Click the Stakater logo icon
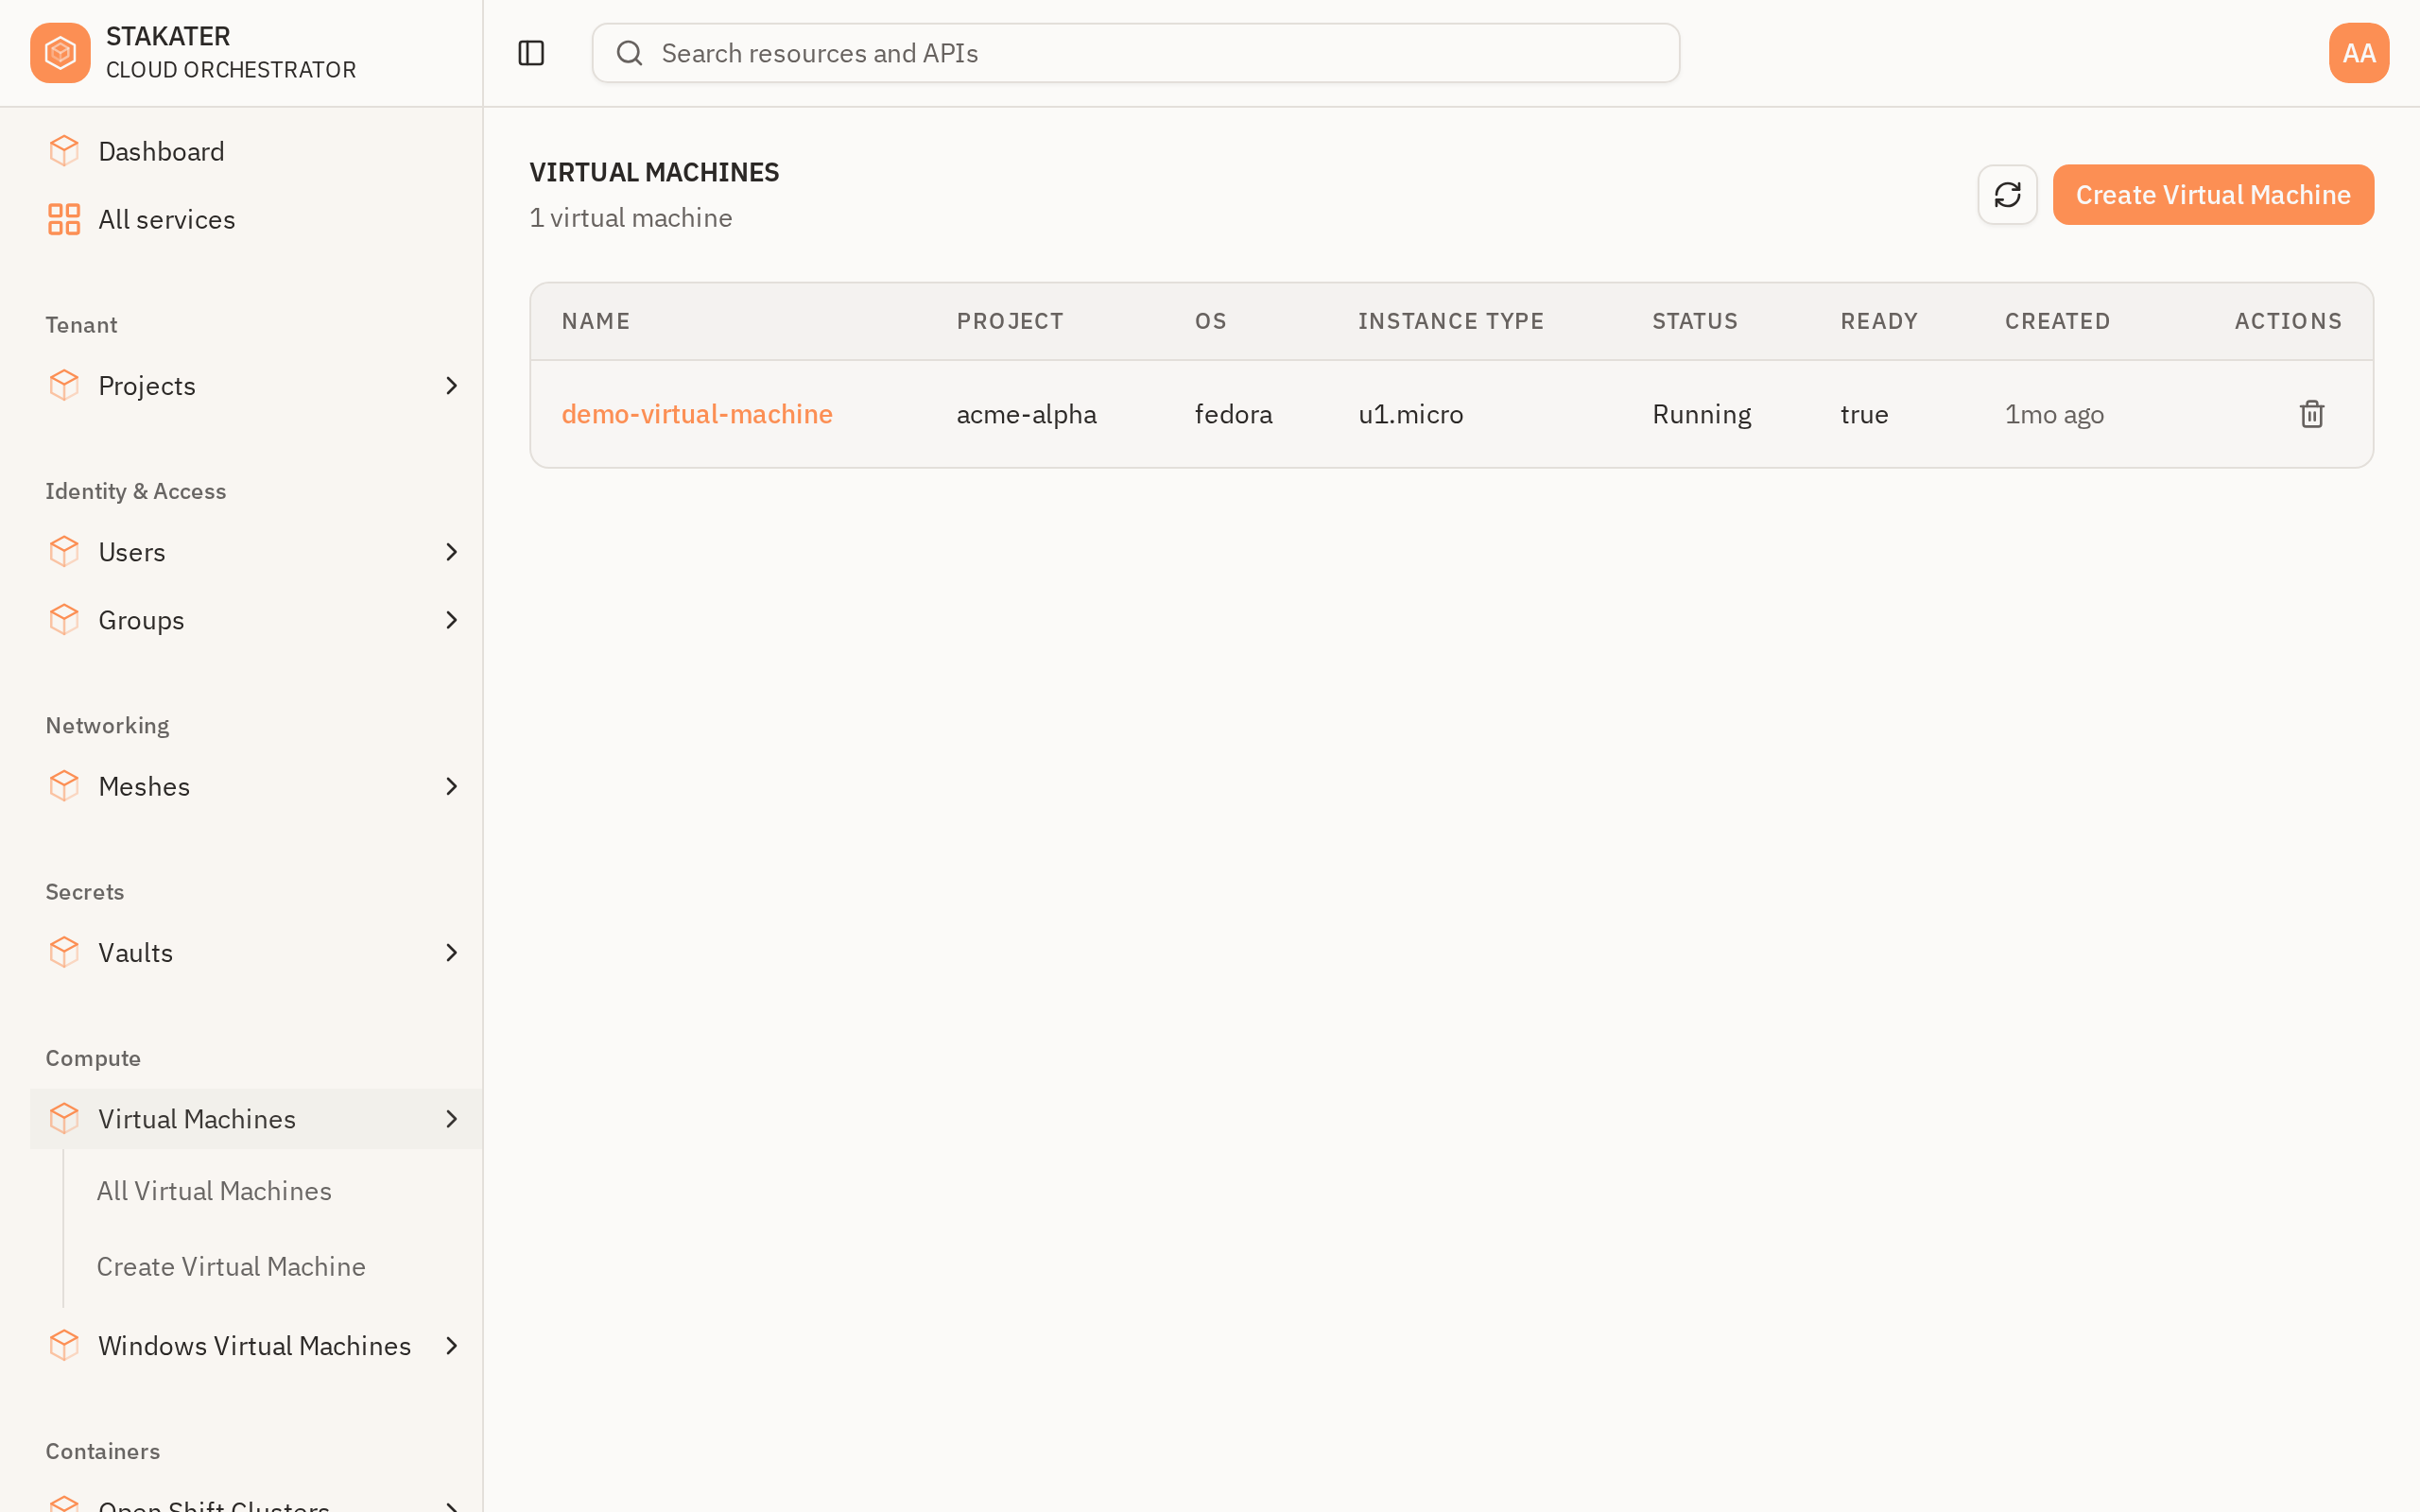2420x1512 pixels. click(x=60, y=53)
